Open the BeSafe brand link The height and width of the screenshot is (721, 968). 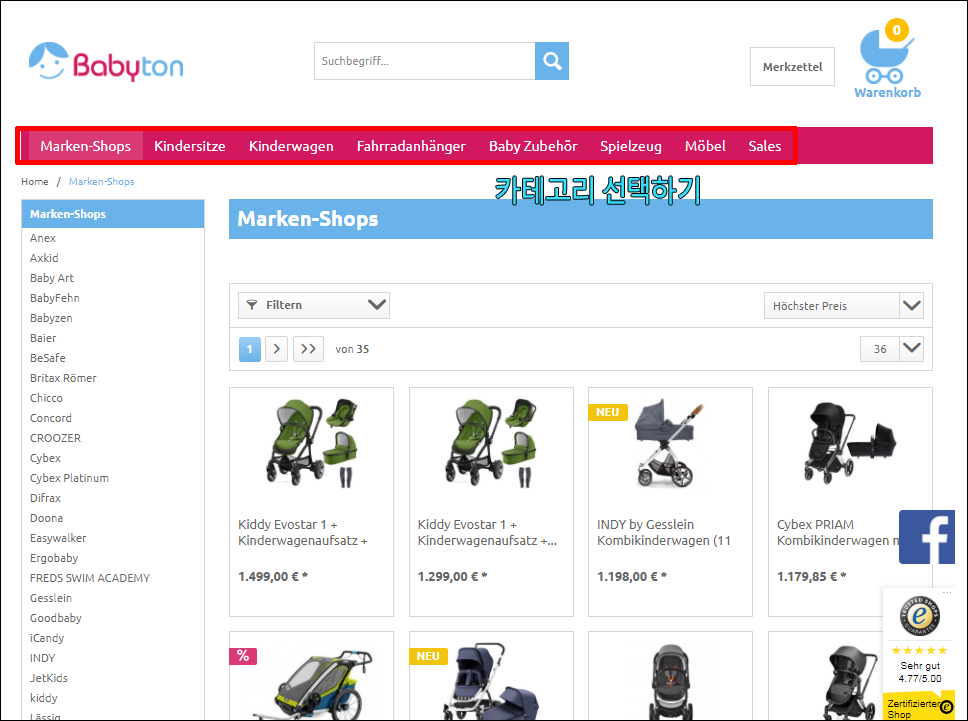(48, 358)
